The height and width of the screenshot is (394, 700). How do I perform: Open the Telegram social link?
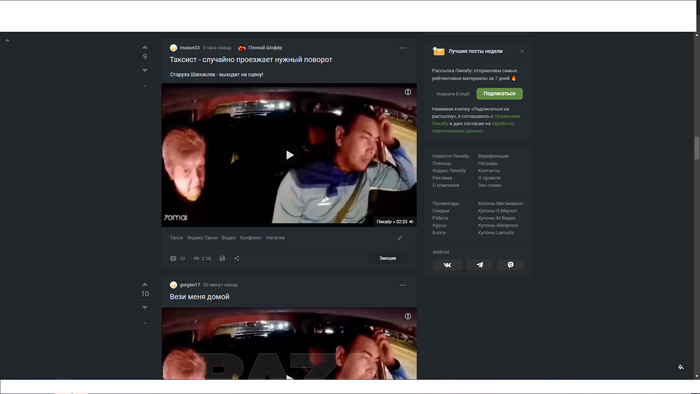[x=479, y=265]
